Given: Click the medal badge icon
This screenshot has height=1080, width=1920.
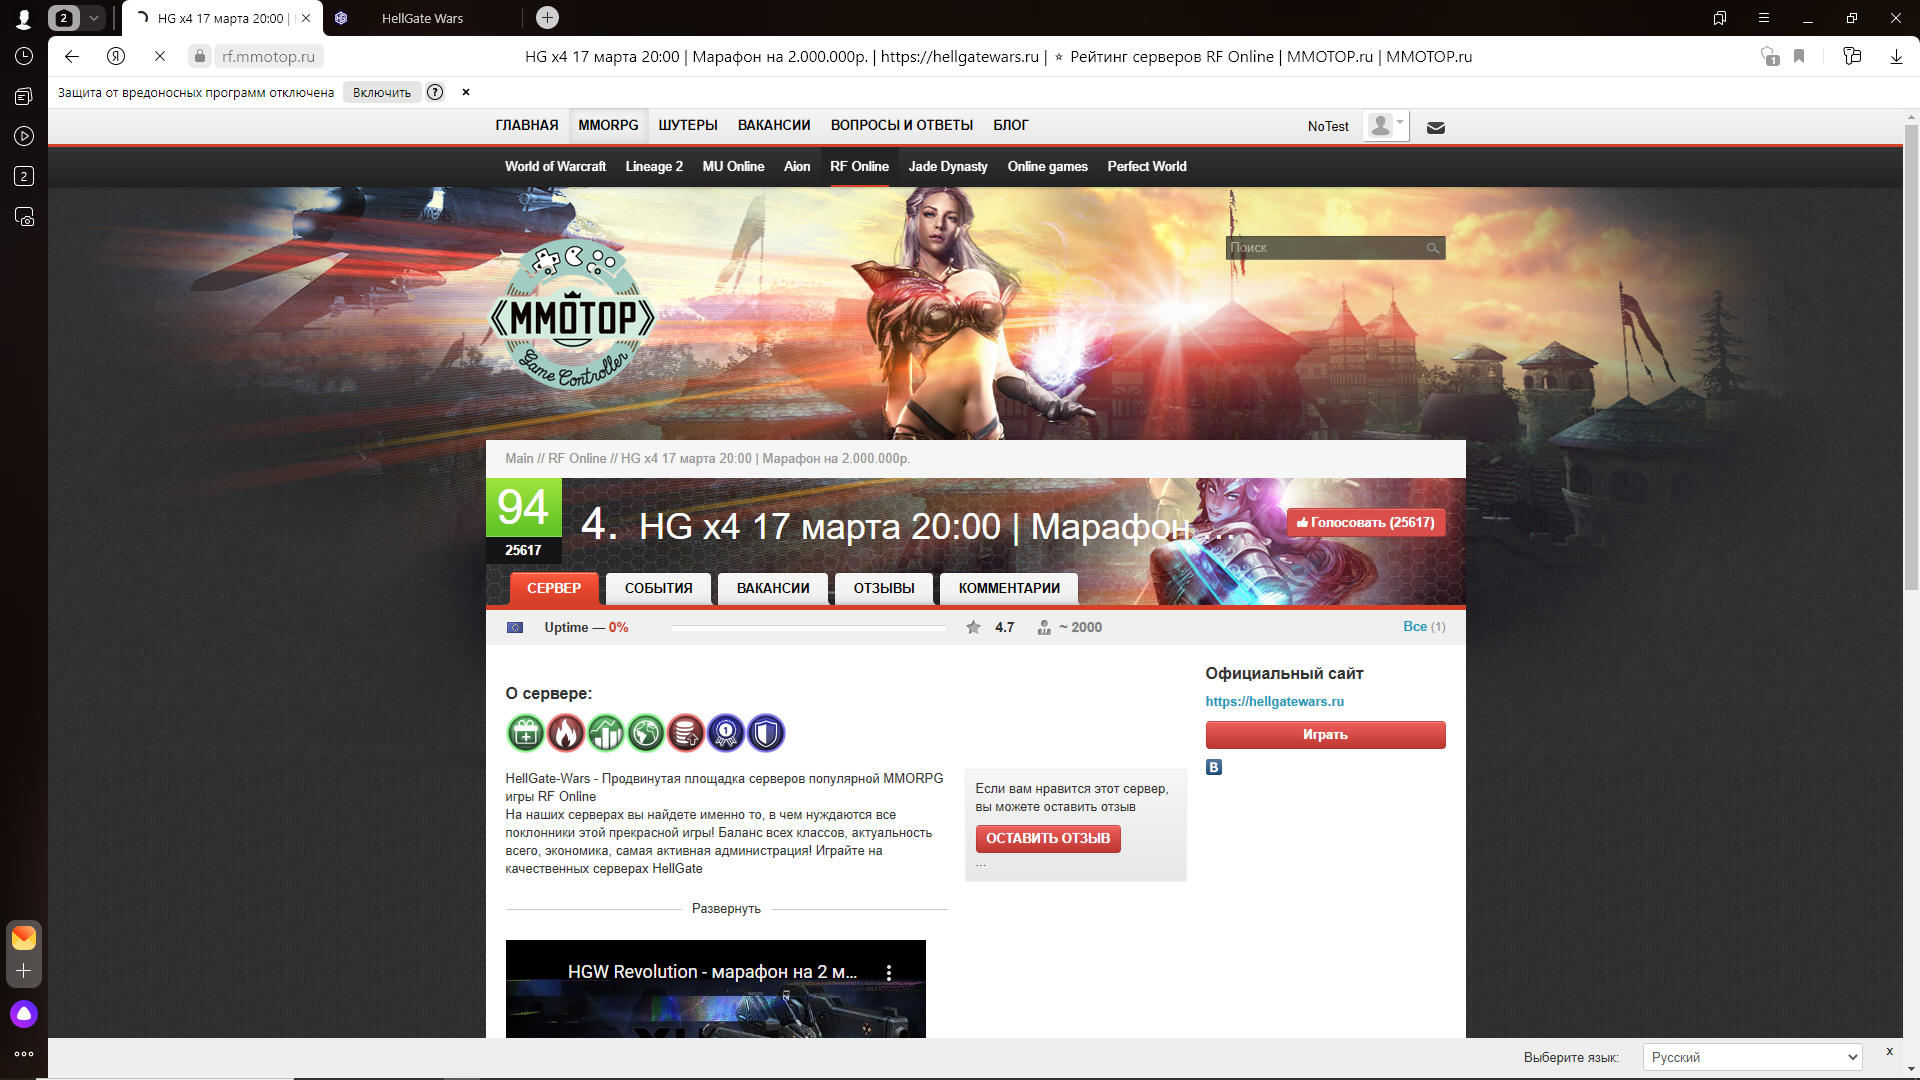Looking at the screenshot, I should tap(726, 733).
